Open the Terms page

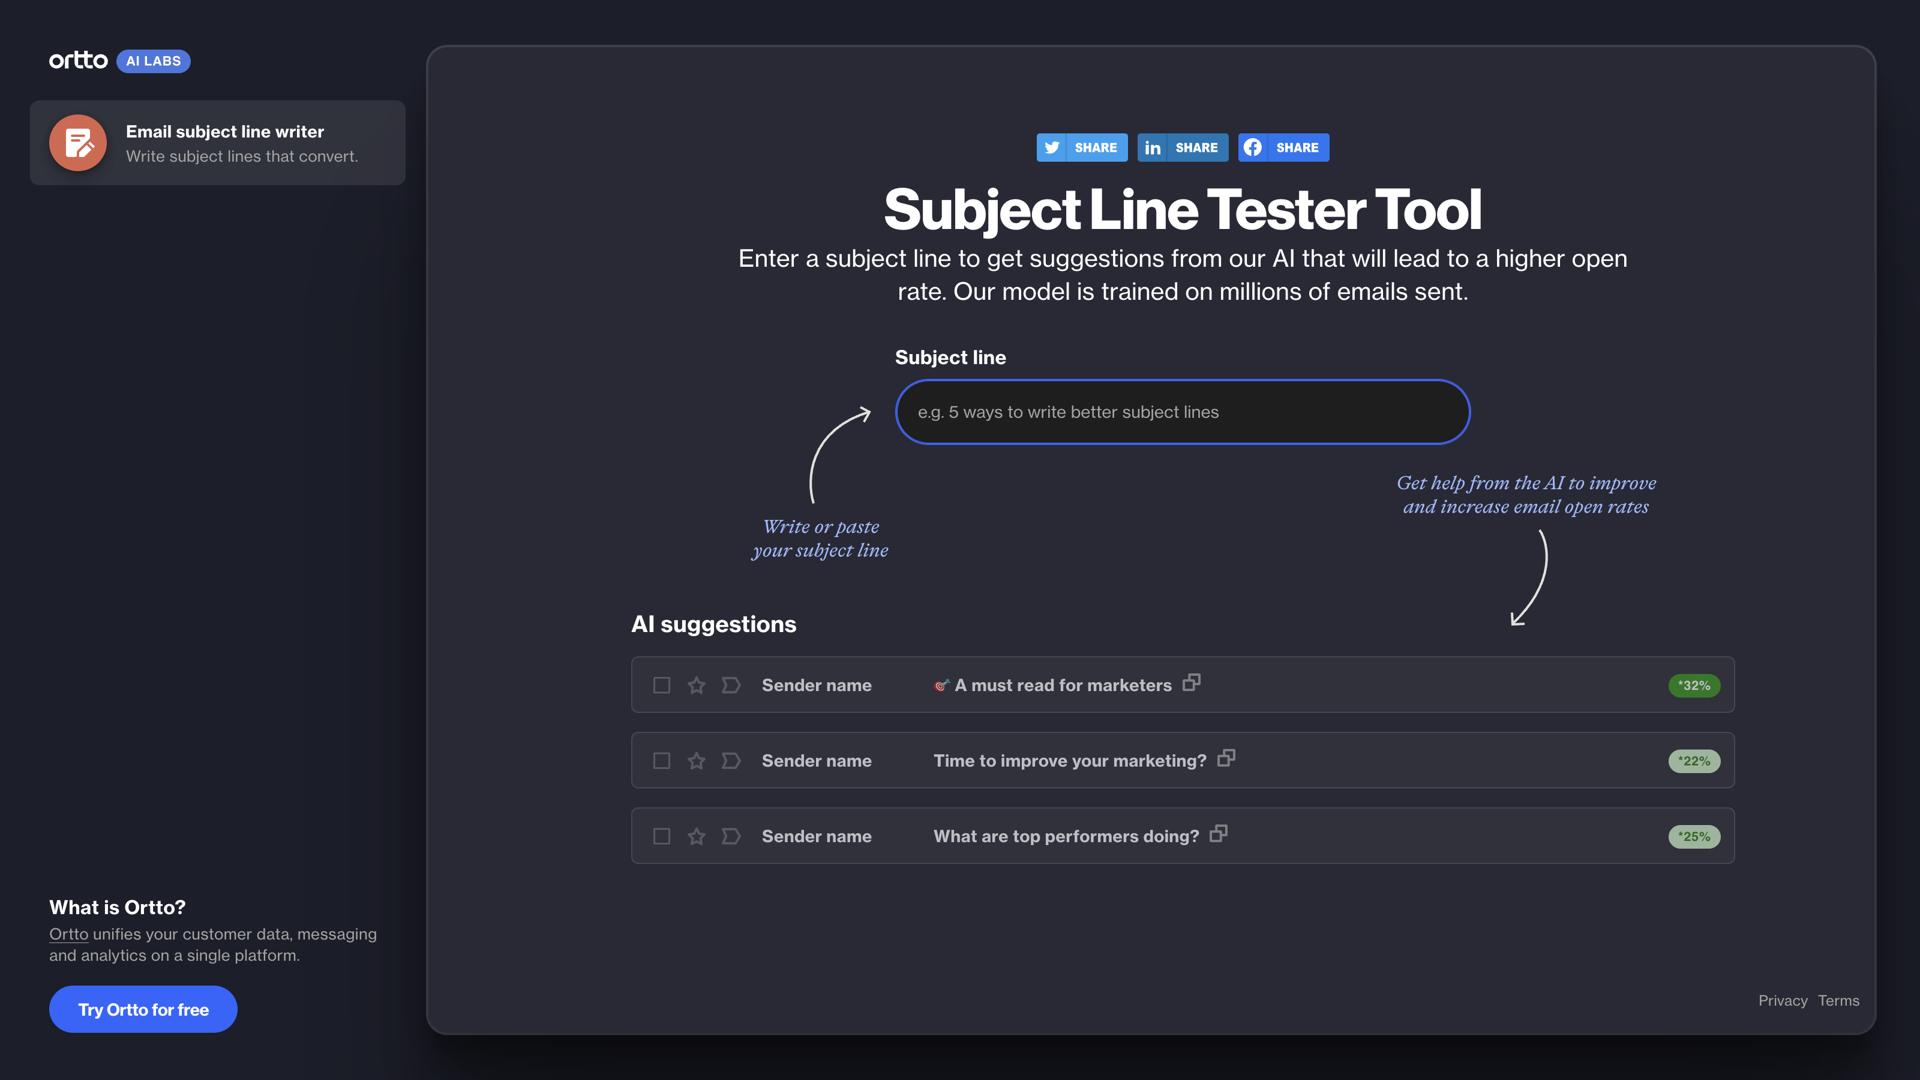tap(1839, 1000)
